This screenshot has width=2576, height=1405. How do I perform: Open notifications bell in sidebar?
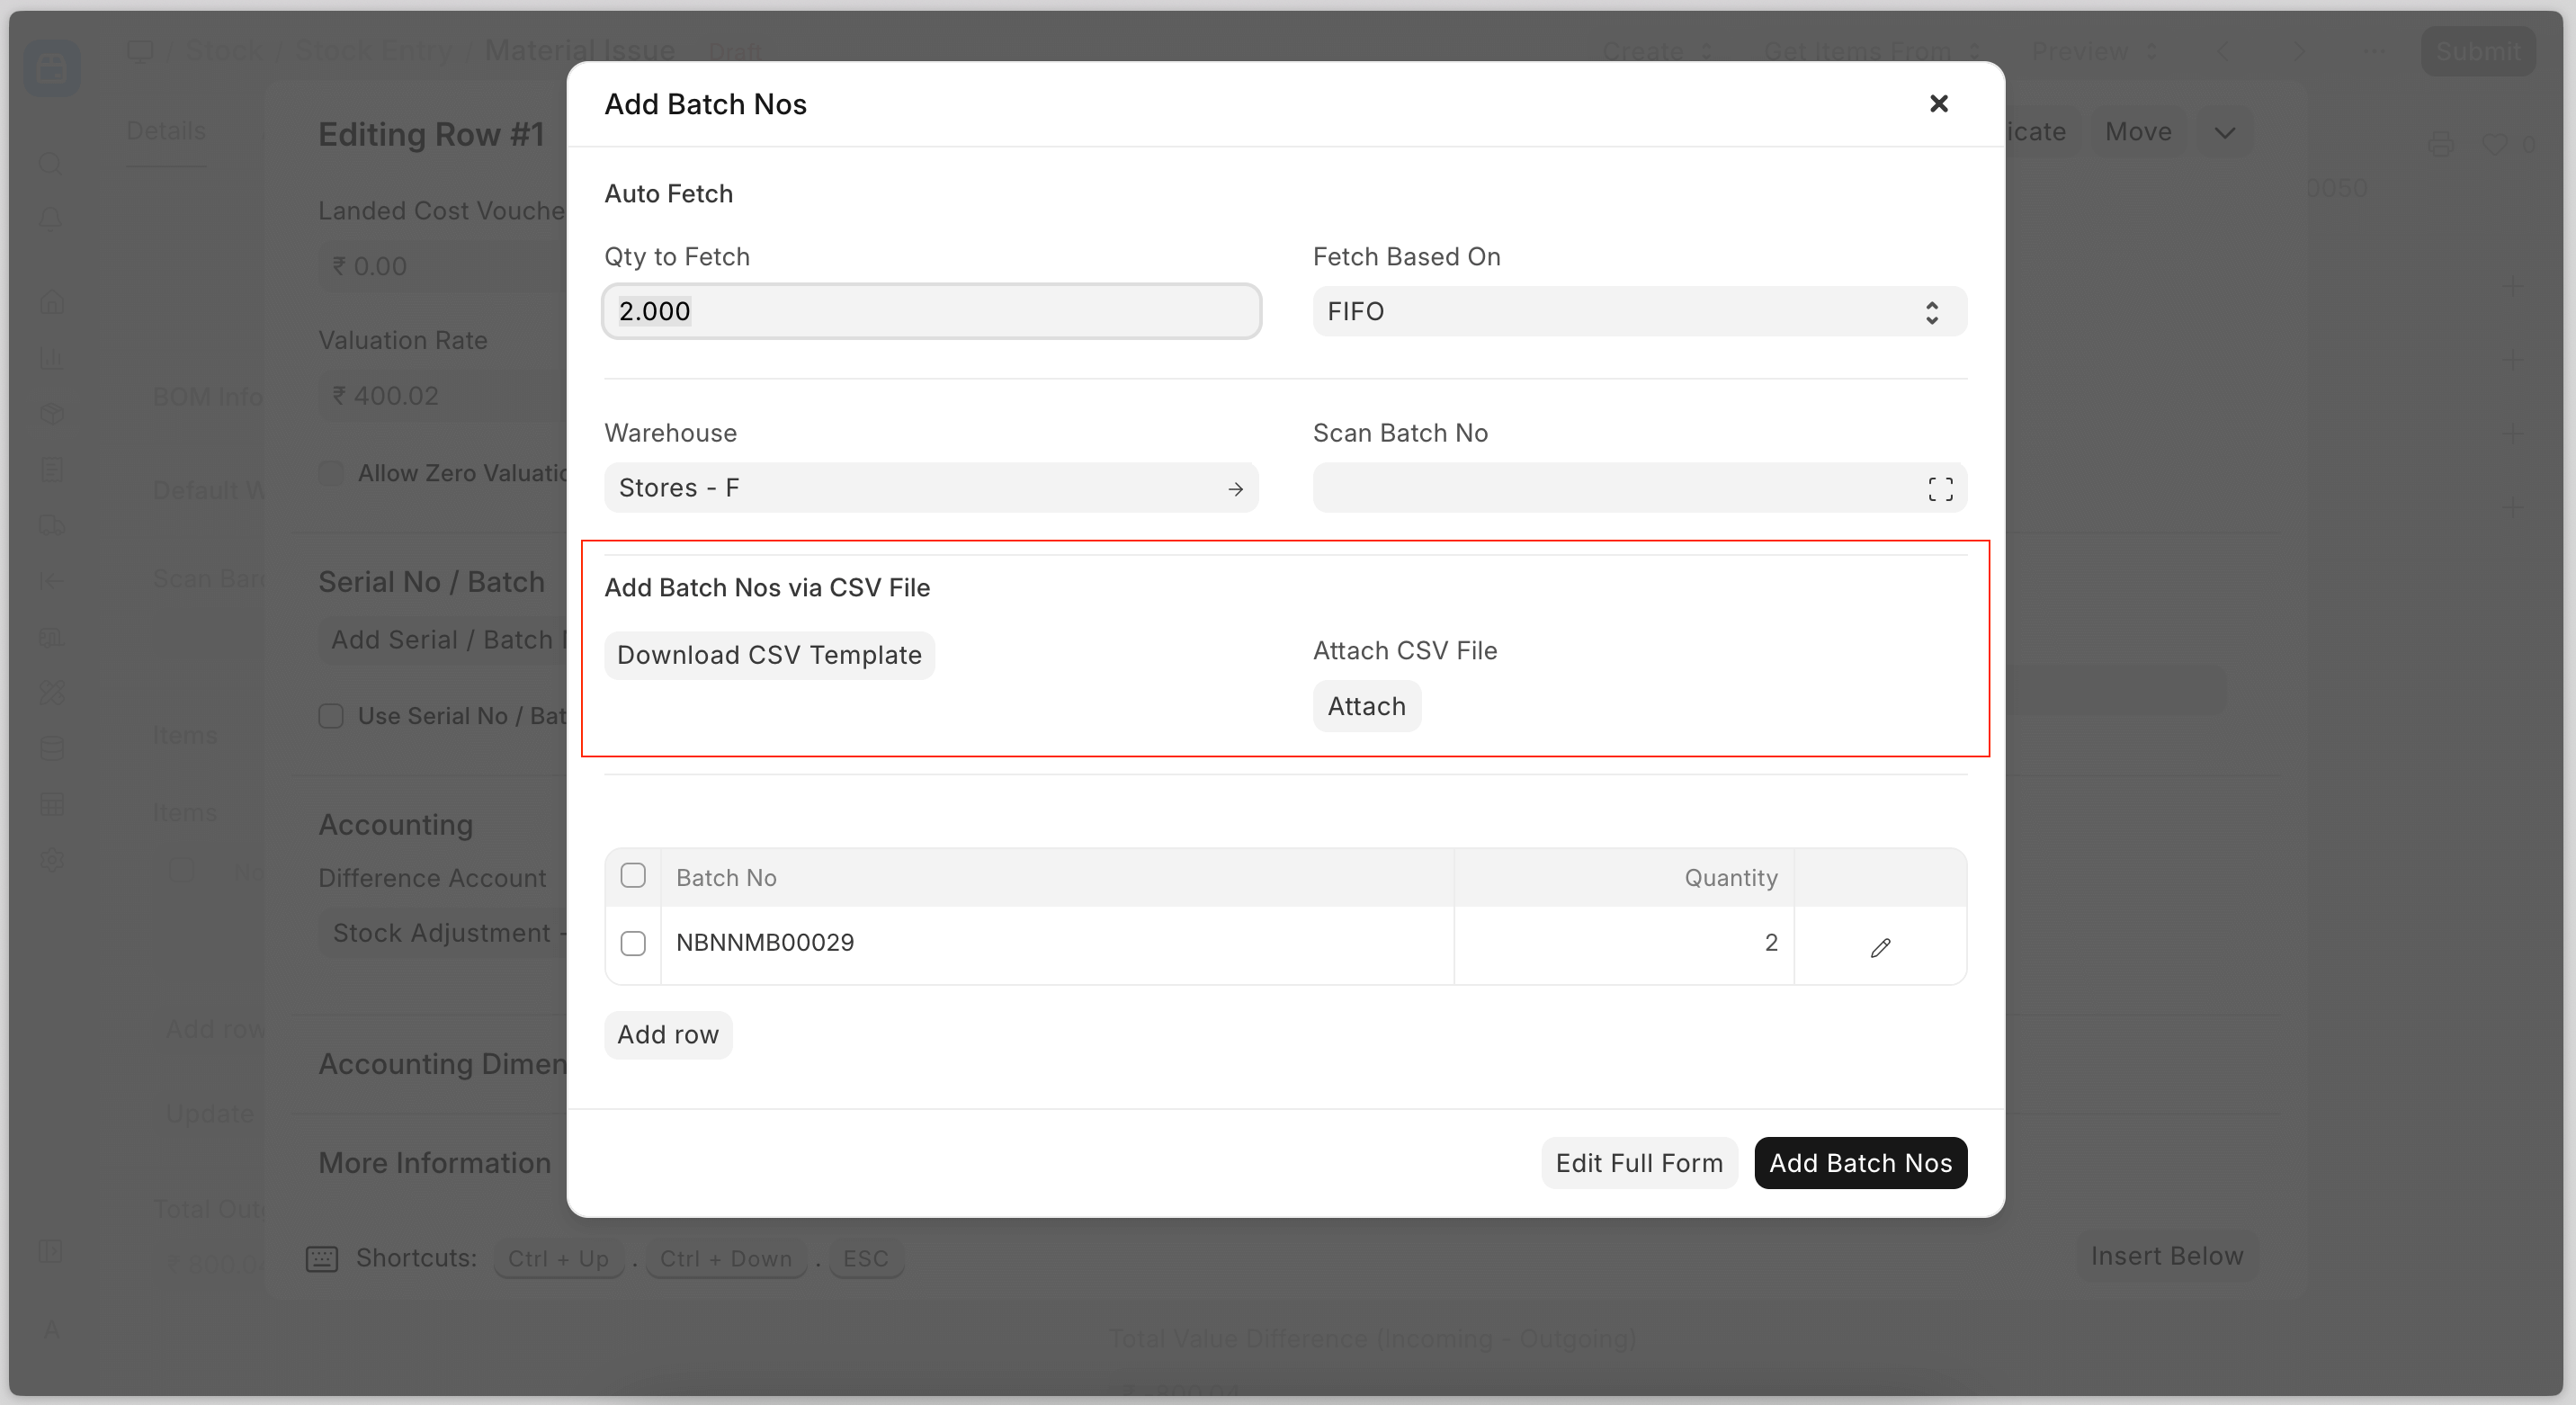click(50, 218)
